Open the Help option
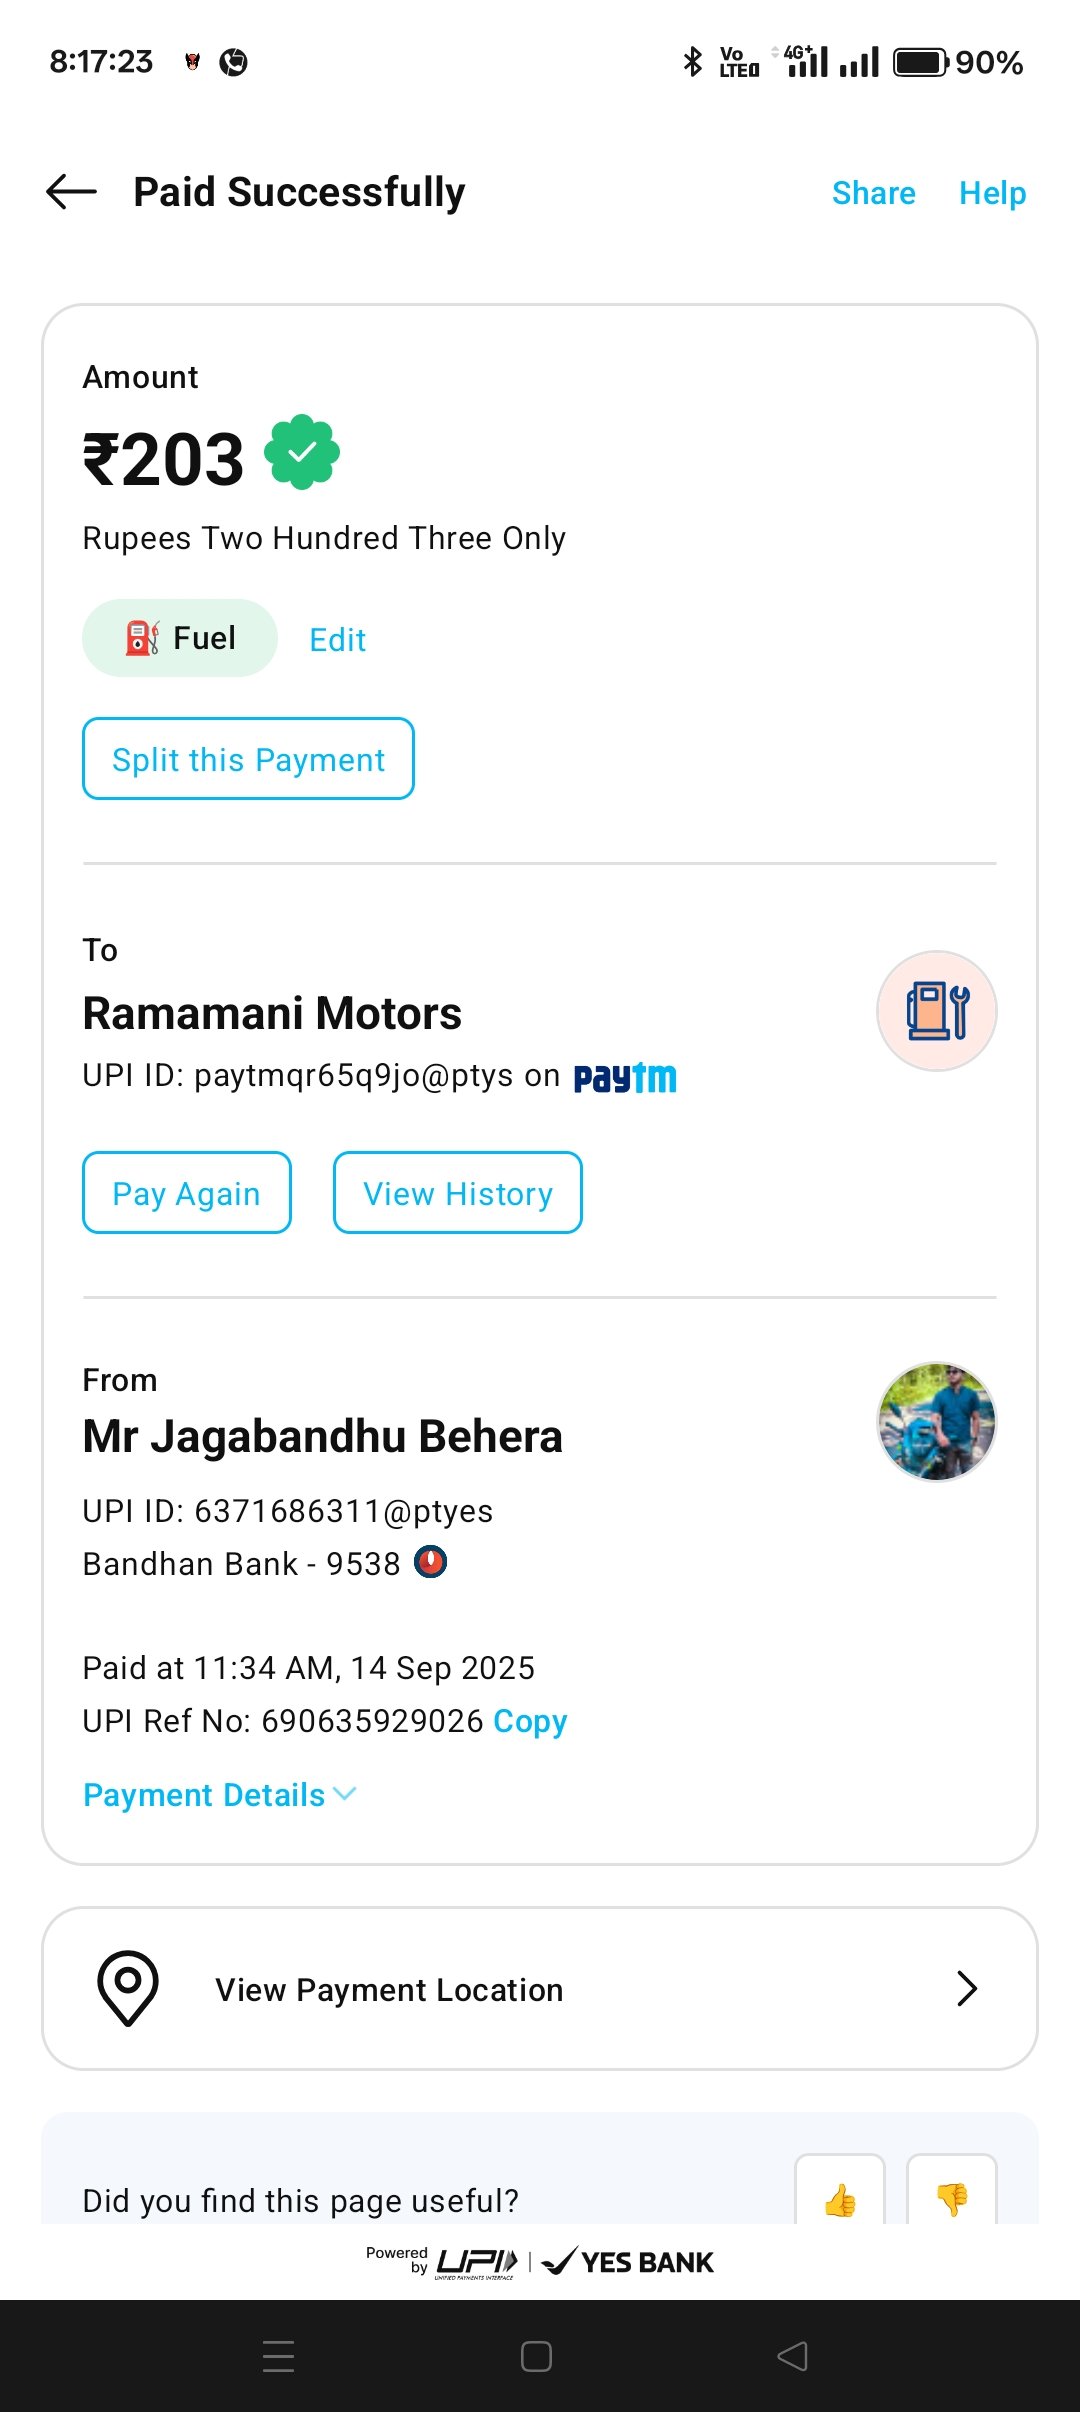Viewport: 1080px width, 2412px height. [993, 192]
